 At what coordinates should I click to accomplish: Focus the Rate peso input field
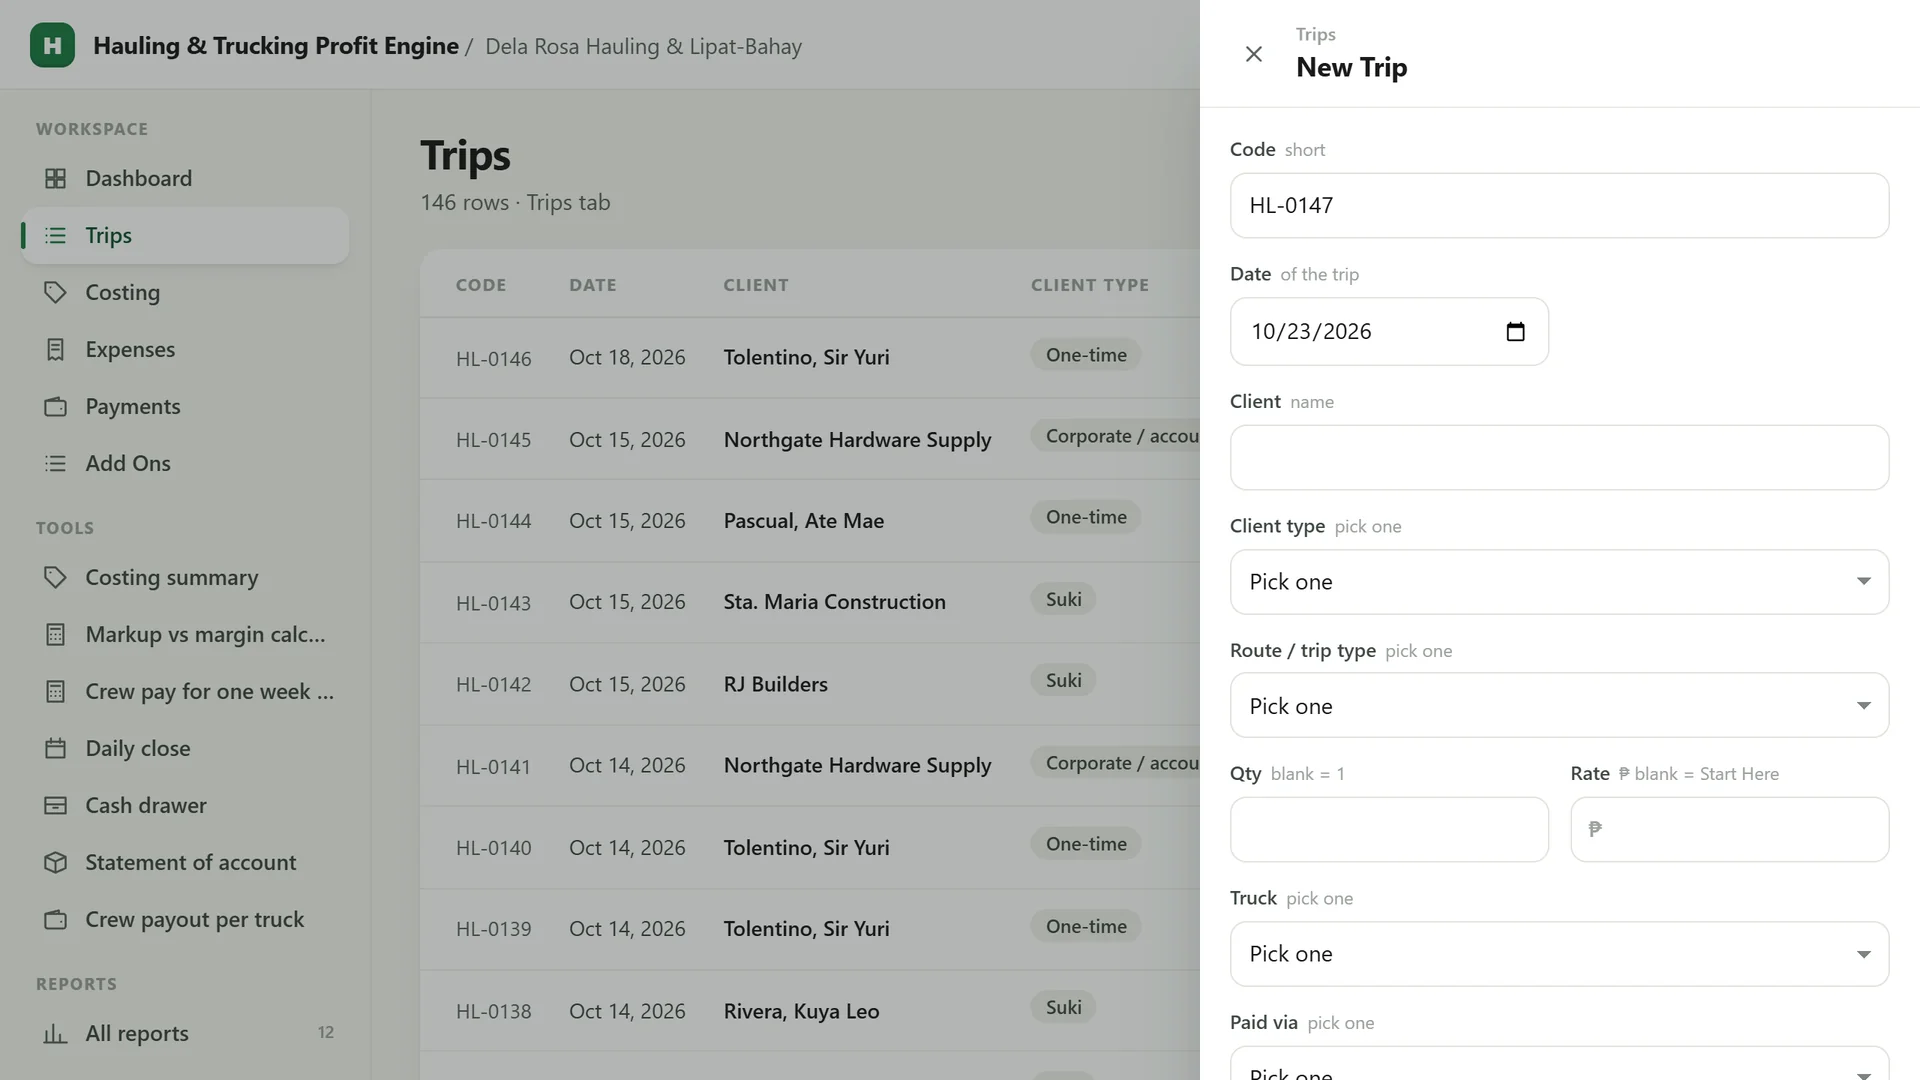pos(1729,829)
